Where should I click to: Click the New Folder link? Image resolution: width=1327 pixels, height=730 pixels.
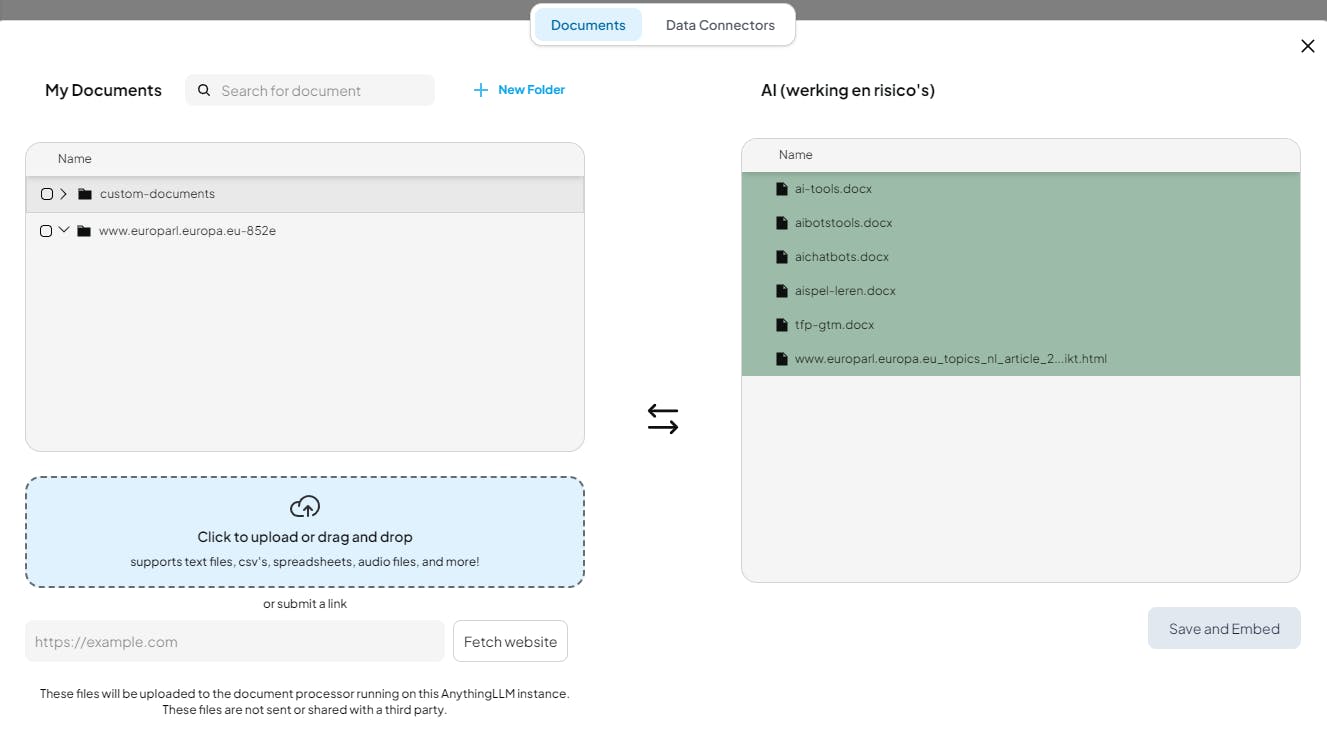tap(531, 90)
